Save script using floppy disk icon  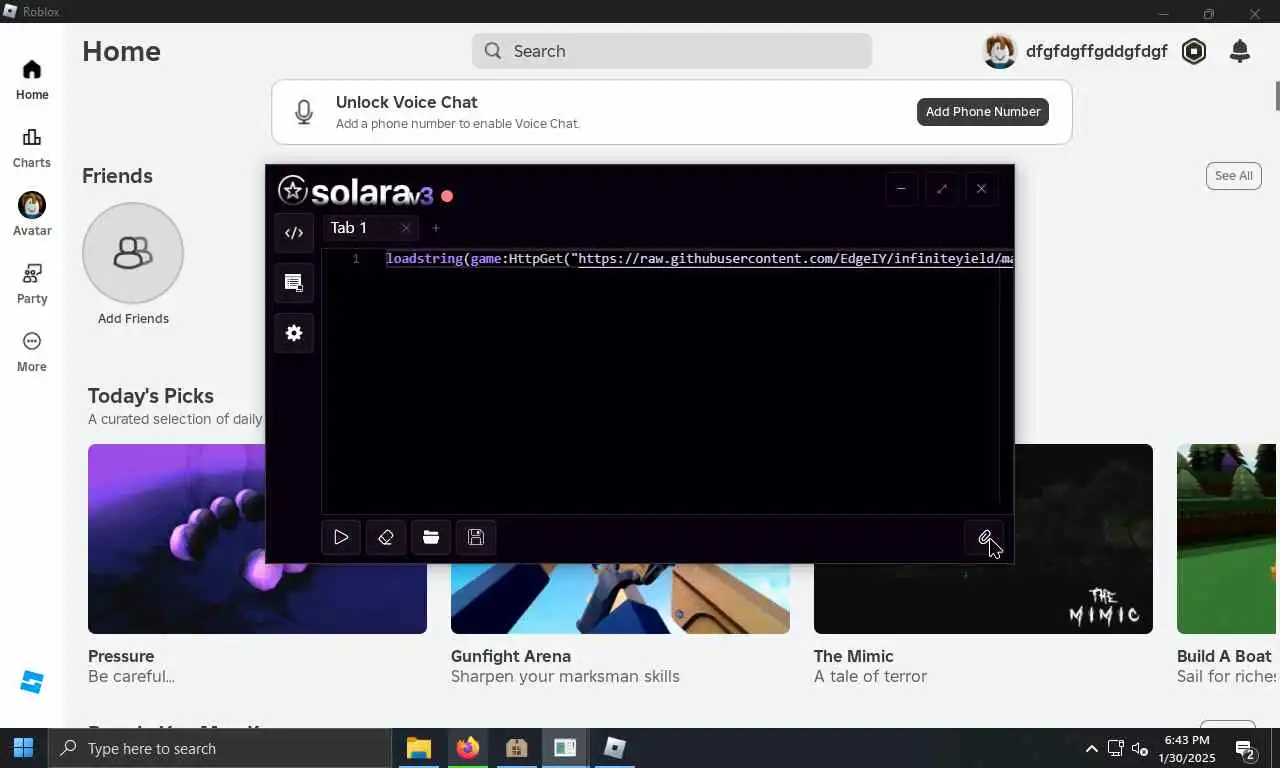click(476, 538)
